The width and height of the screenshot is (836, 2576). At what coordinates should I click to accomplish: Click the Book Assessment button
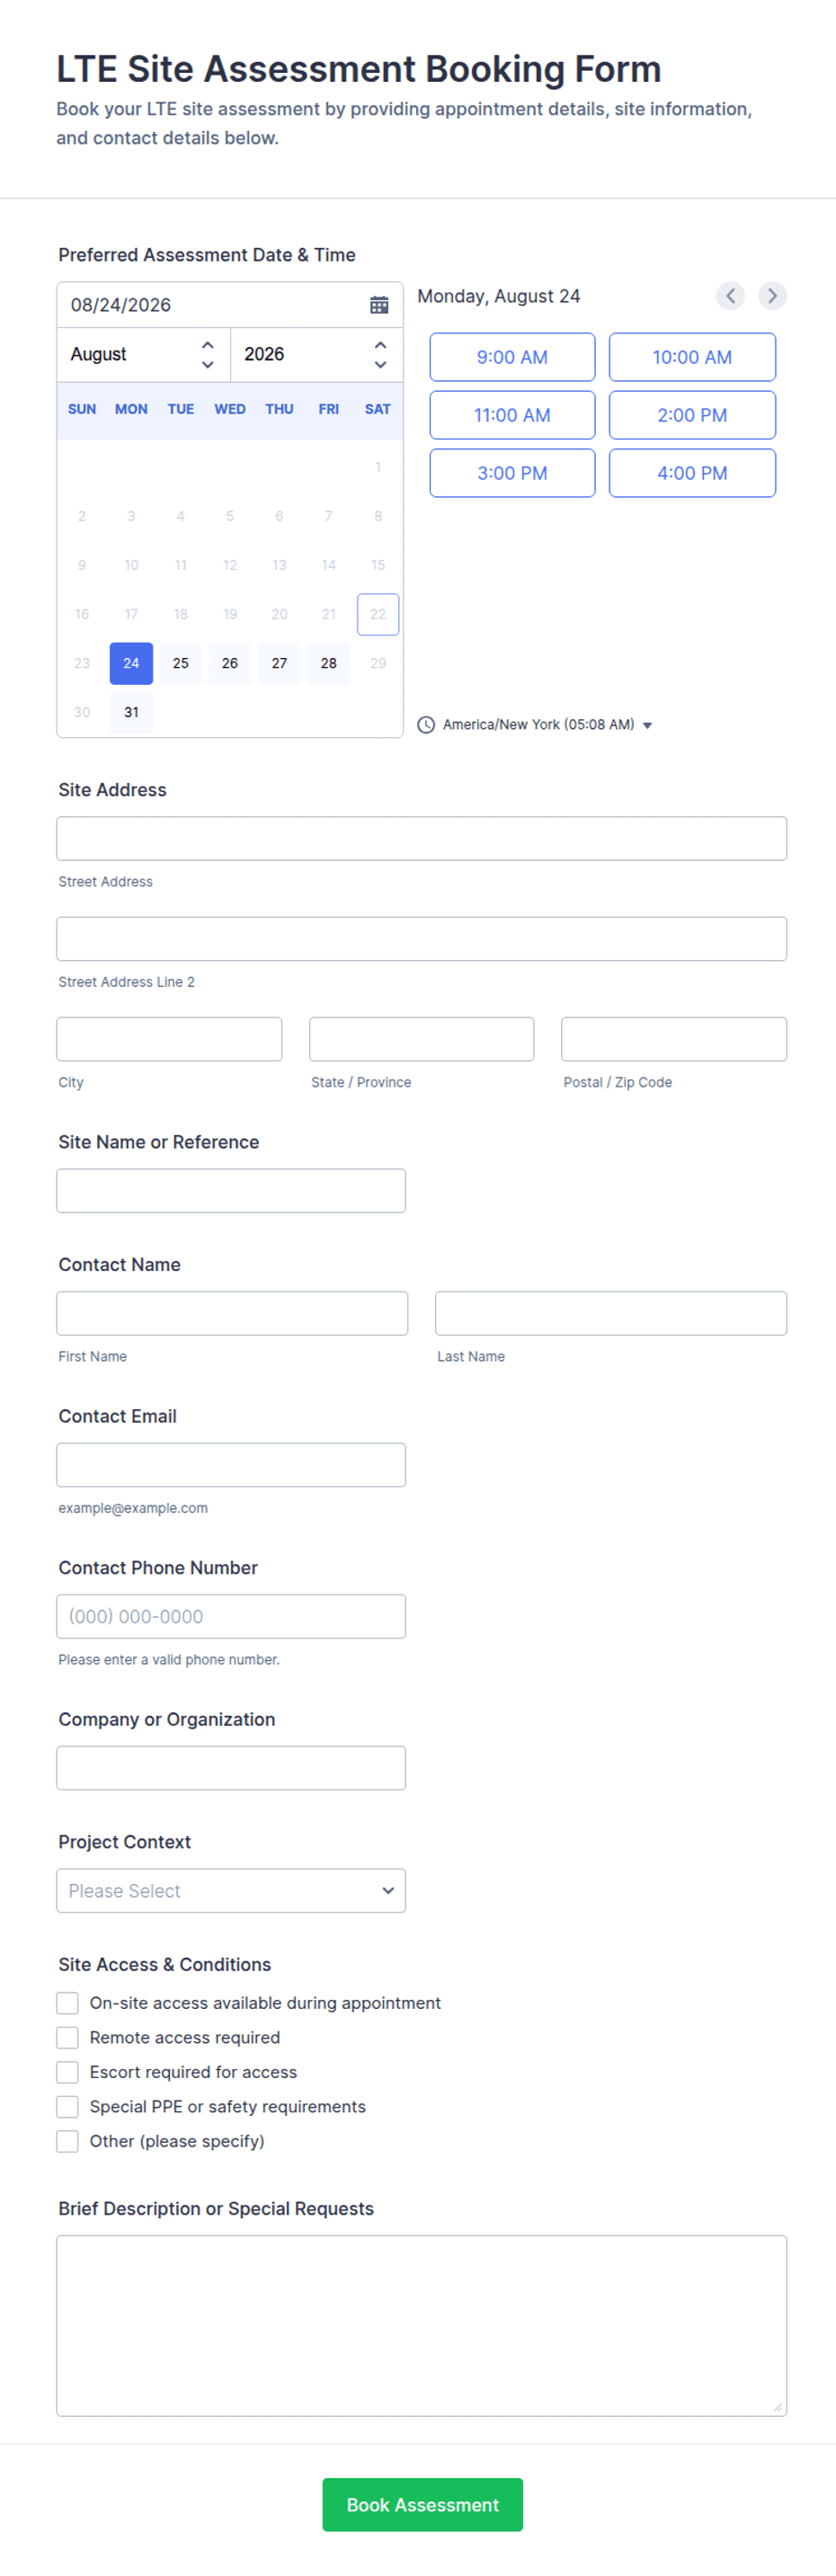point(422,2505)
